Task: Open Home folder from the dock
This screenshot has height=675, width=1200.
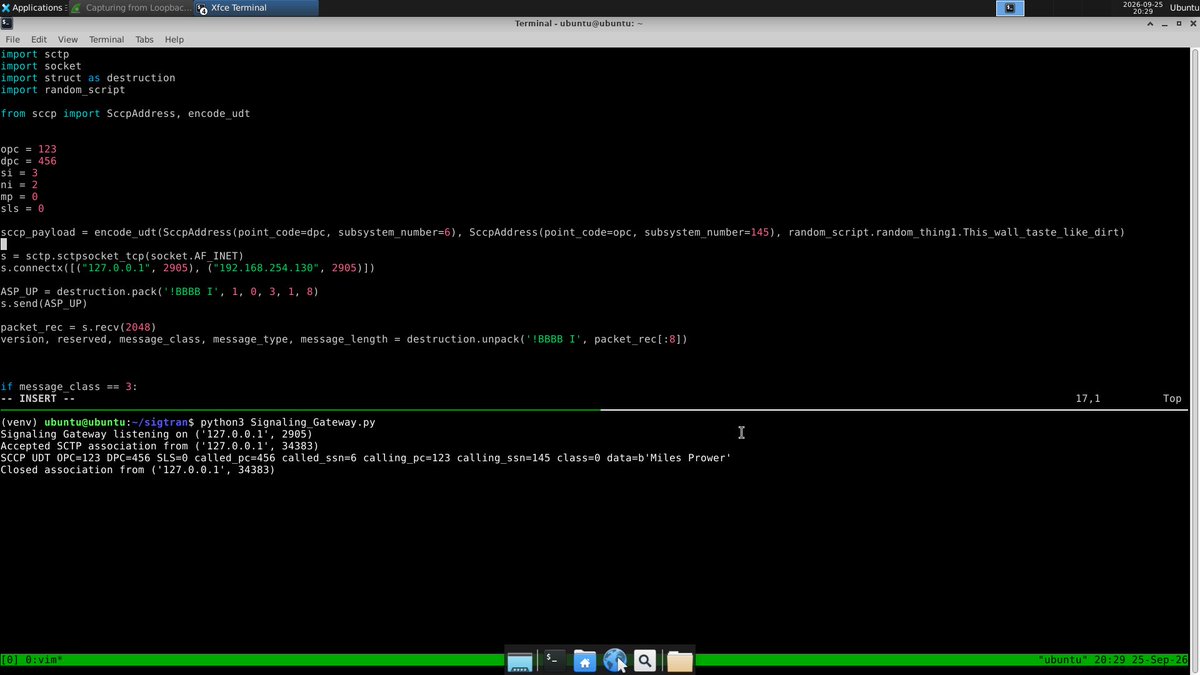Action: [585, 661]
